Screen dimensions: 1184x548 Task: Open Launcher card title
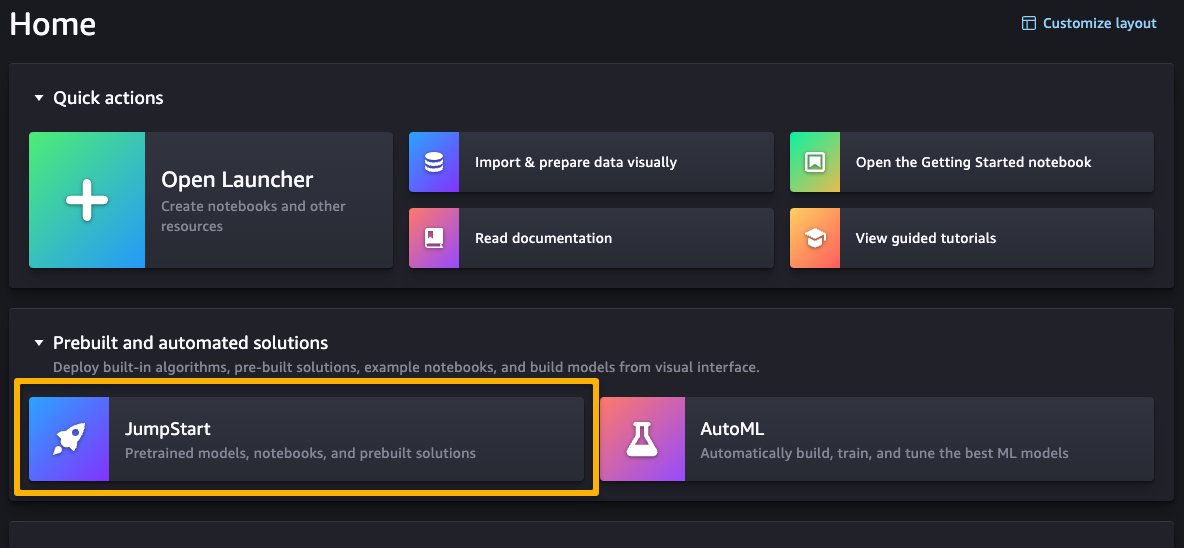click(237, 180)
